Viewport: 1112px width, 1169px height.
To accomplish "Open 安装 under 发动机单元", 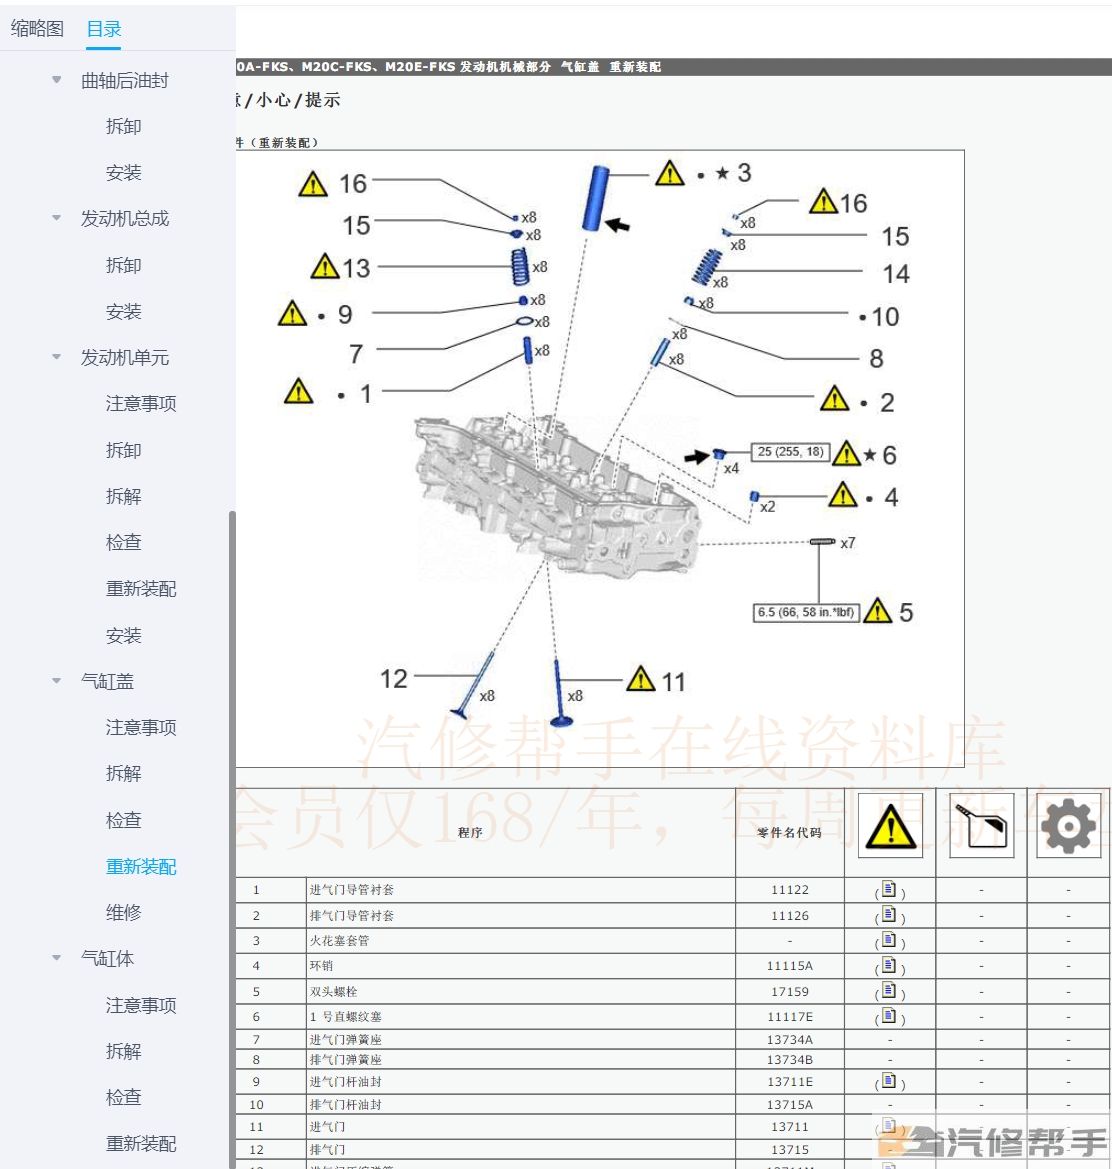I will (x=124, y=635).
